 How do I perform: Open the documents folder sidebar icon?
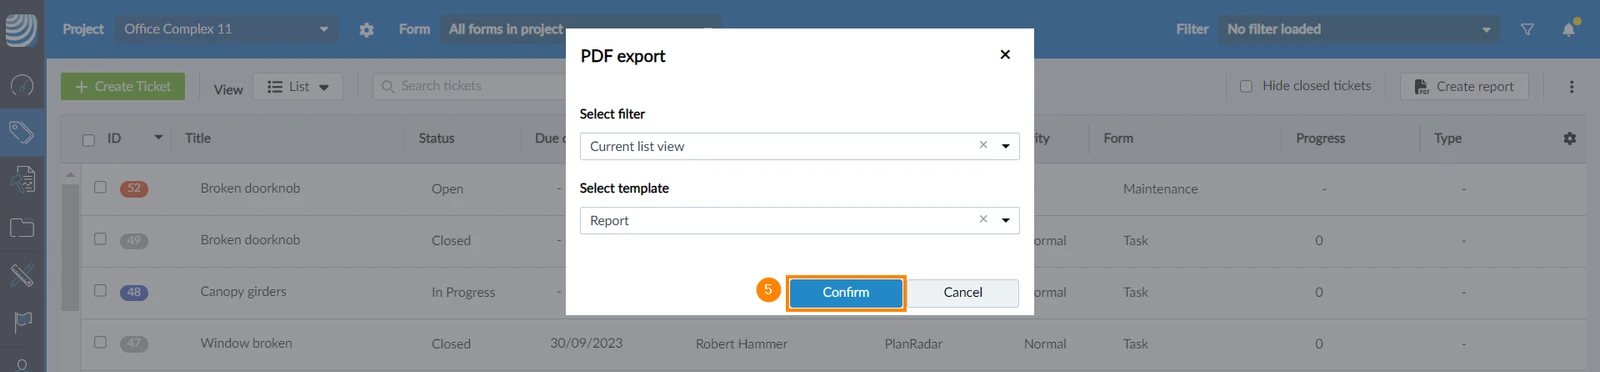click(22, 227)
